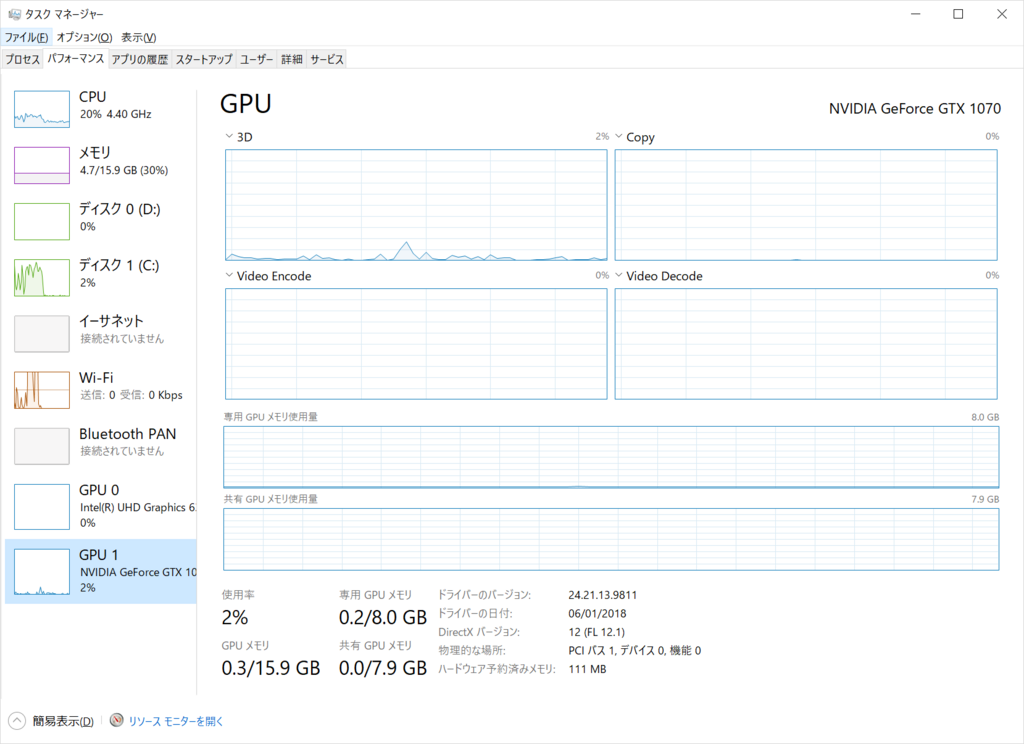Viewport: 1024px width, 744px height.
Task: Click the Copy utilization graph
Action: click(806, 205)
